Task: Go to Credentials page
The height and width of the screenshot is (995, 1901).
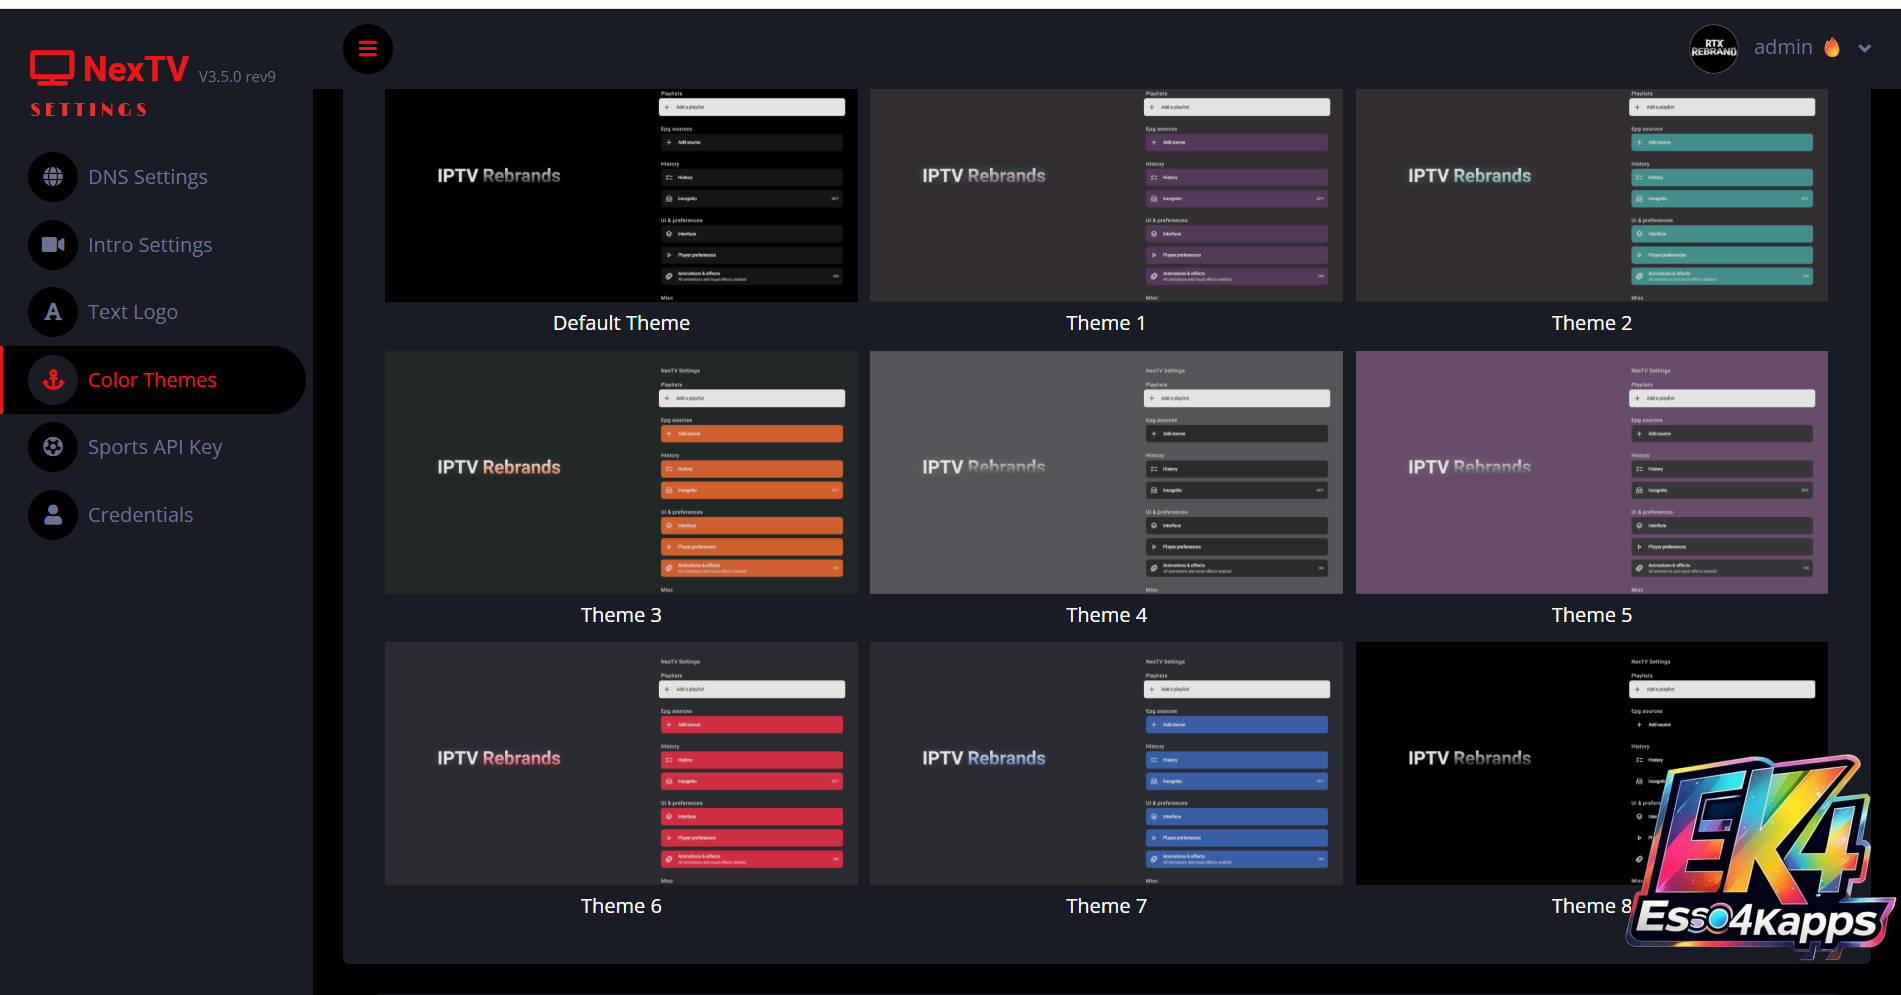Action: coord(140,515)
